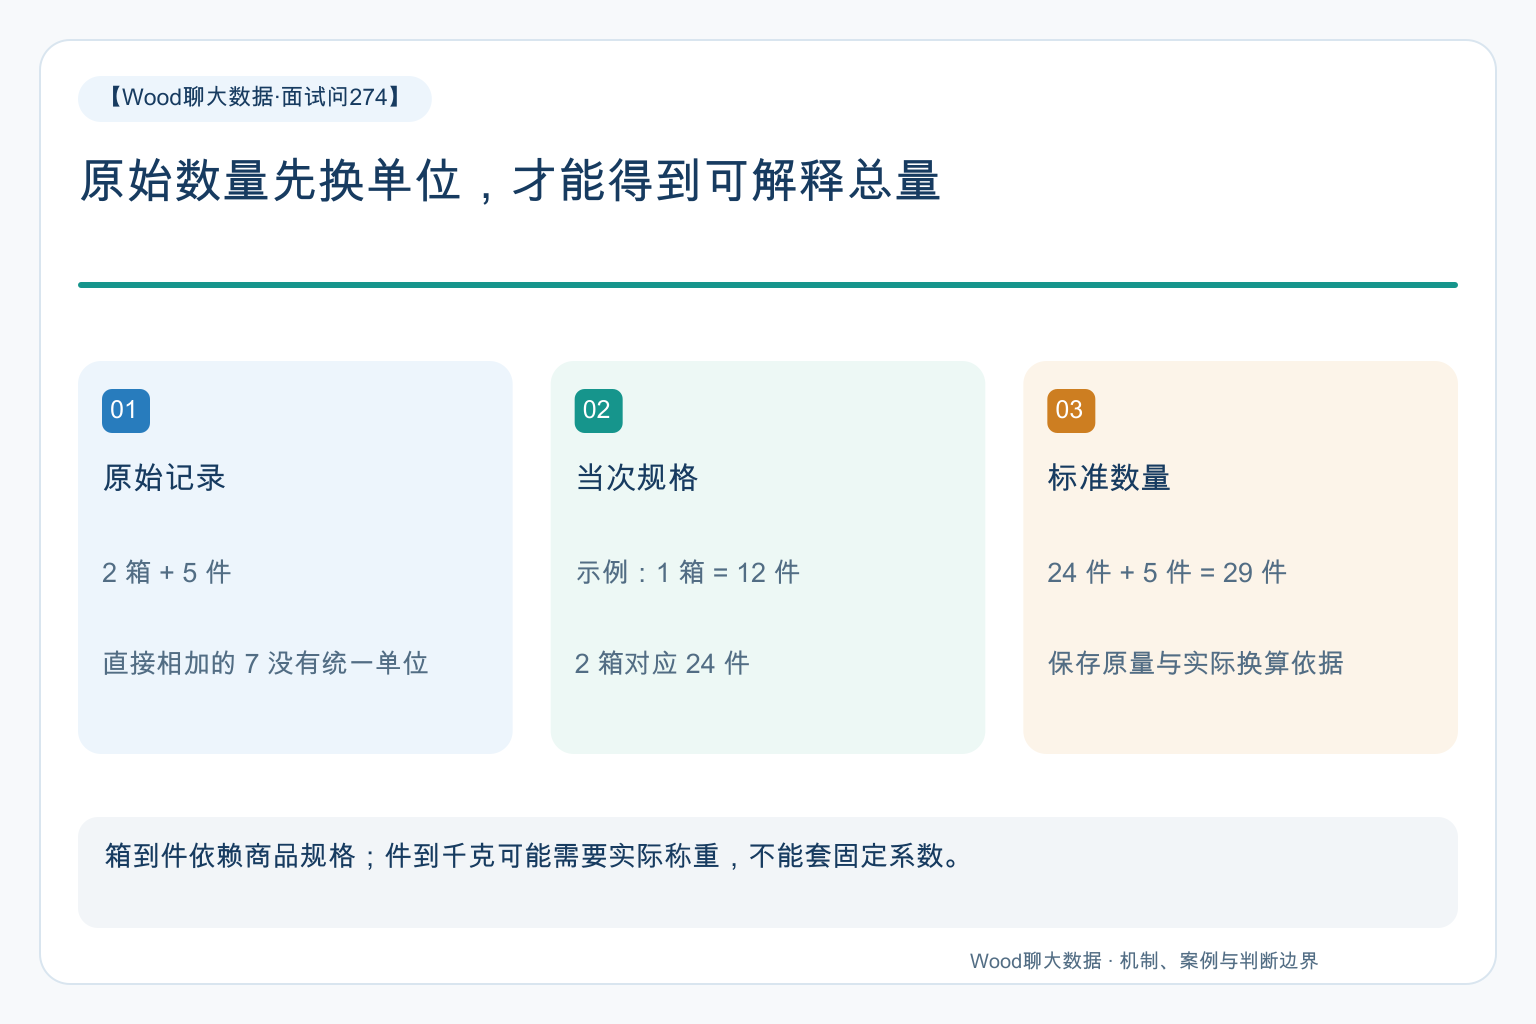The height and width of the screenshot is (1024, 1536).
Task: Click the line 2 箱 + 5 件
Action: pyautogui.click(x=167, y=572)
